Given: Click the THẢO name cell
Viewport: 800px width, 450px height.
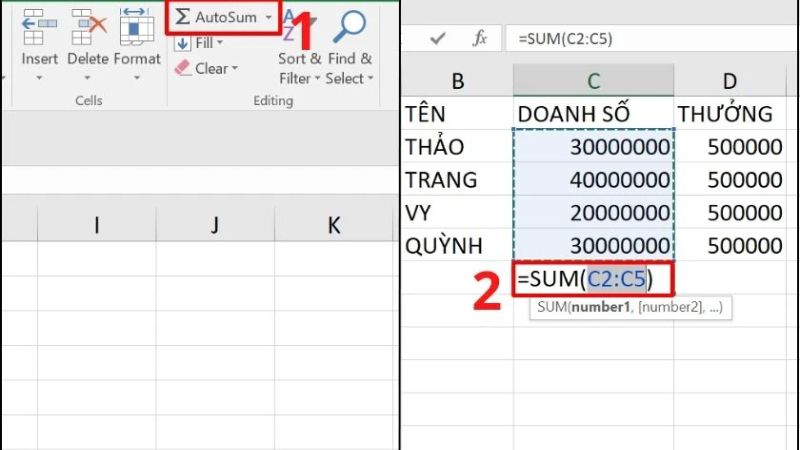Looking at the screenshot, I should (x=457, y=146).
